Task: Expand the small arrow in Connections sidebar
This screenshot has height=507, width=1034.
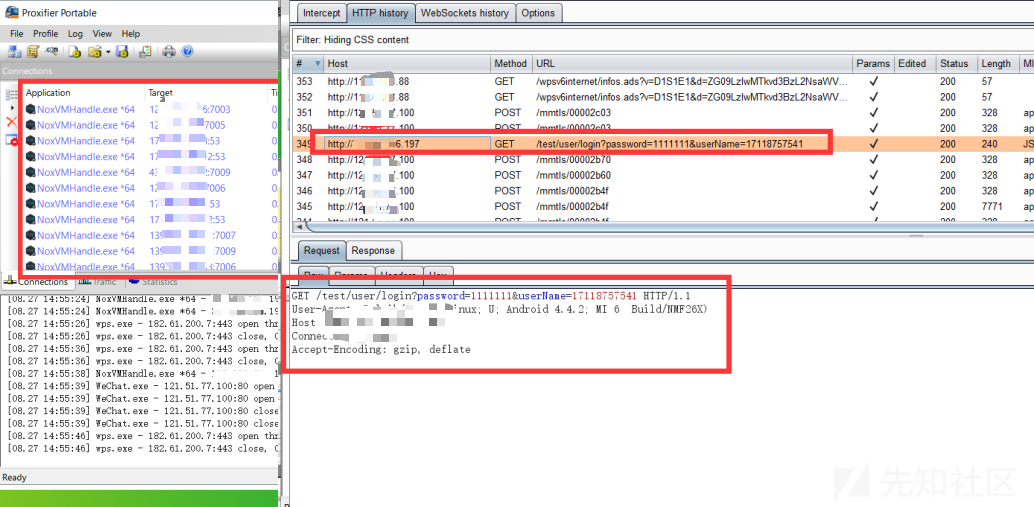Action: tap(12, 107)
